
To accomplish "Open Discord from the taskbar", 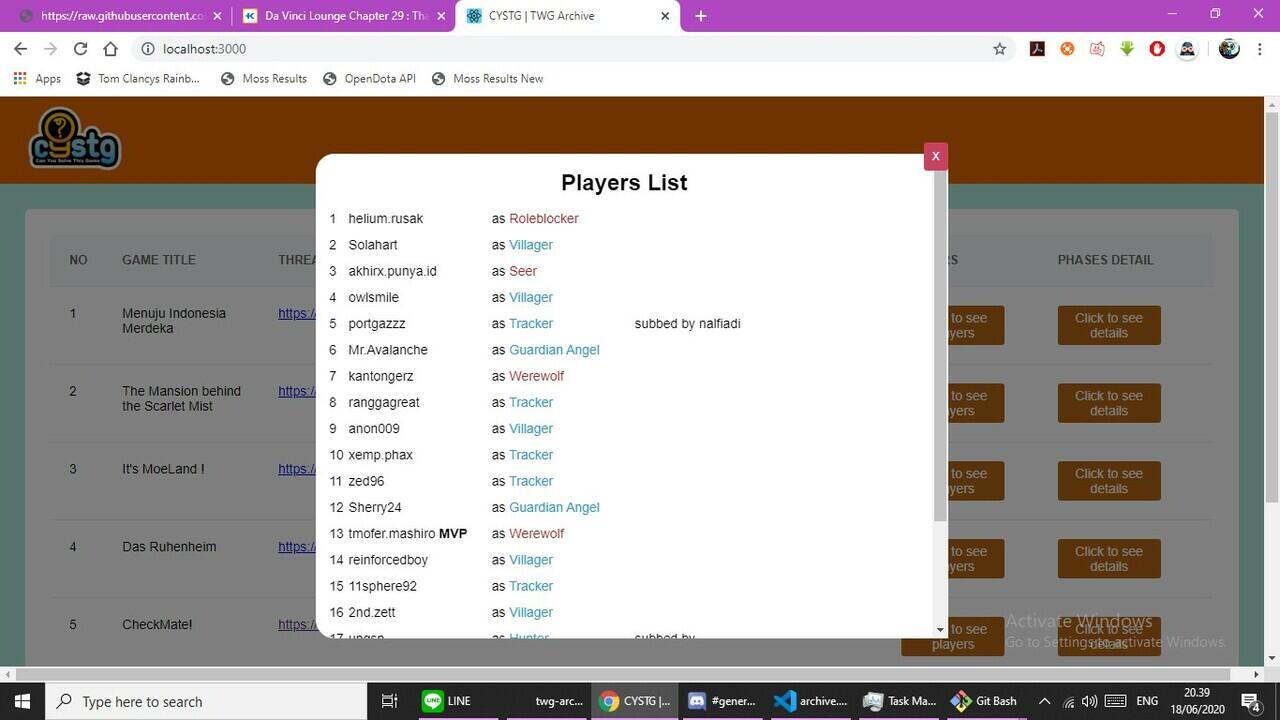I will pos(722,701).
